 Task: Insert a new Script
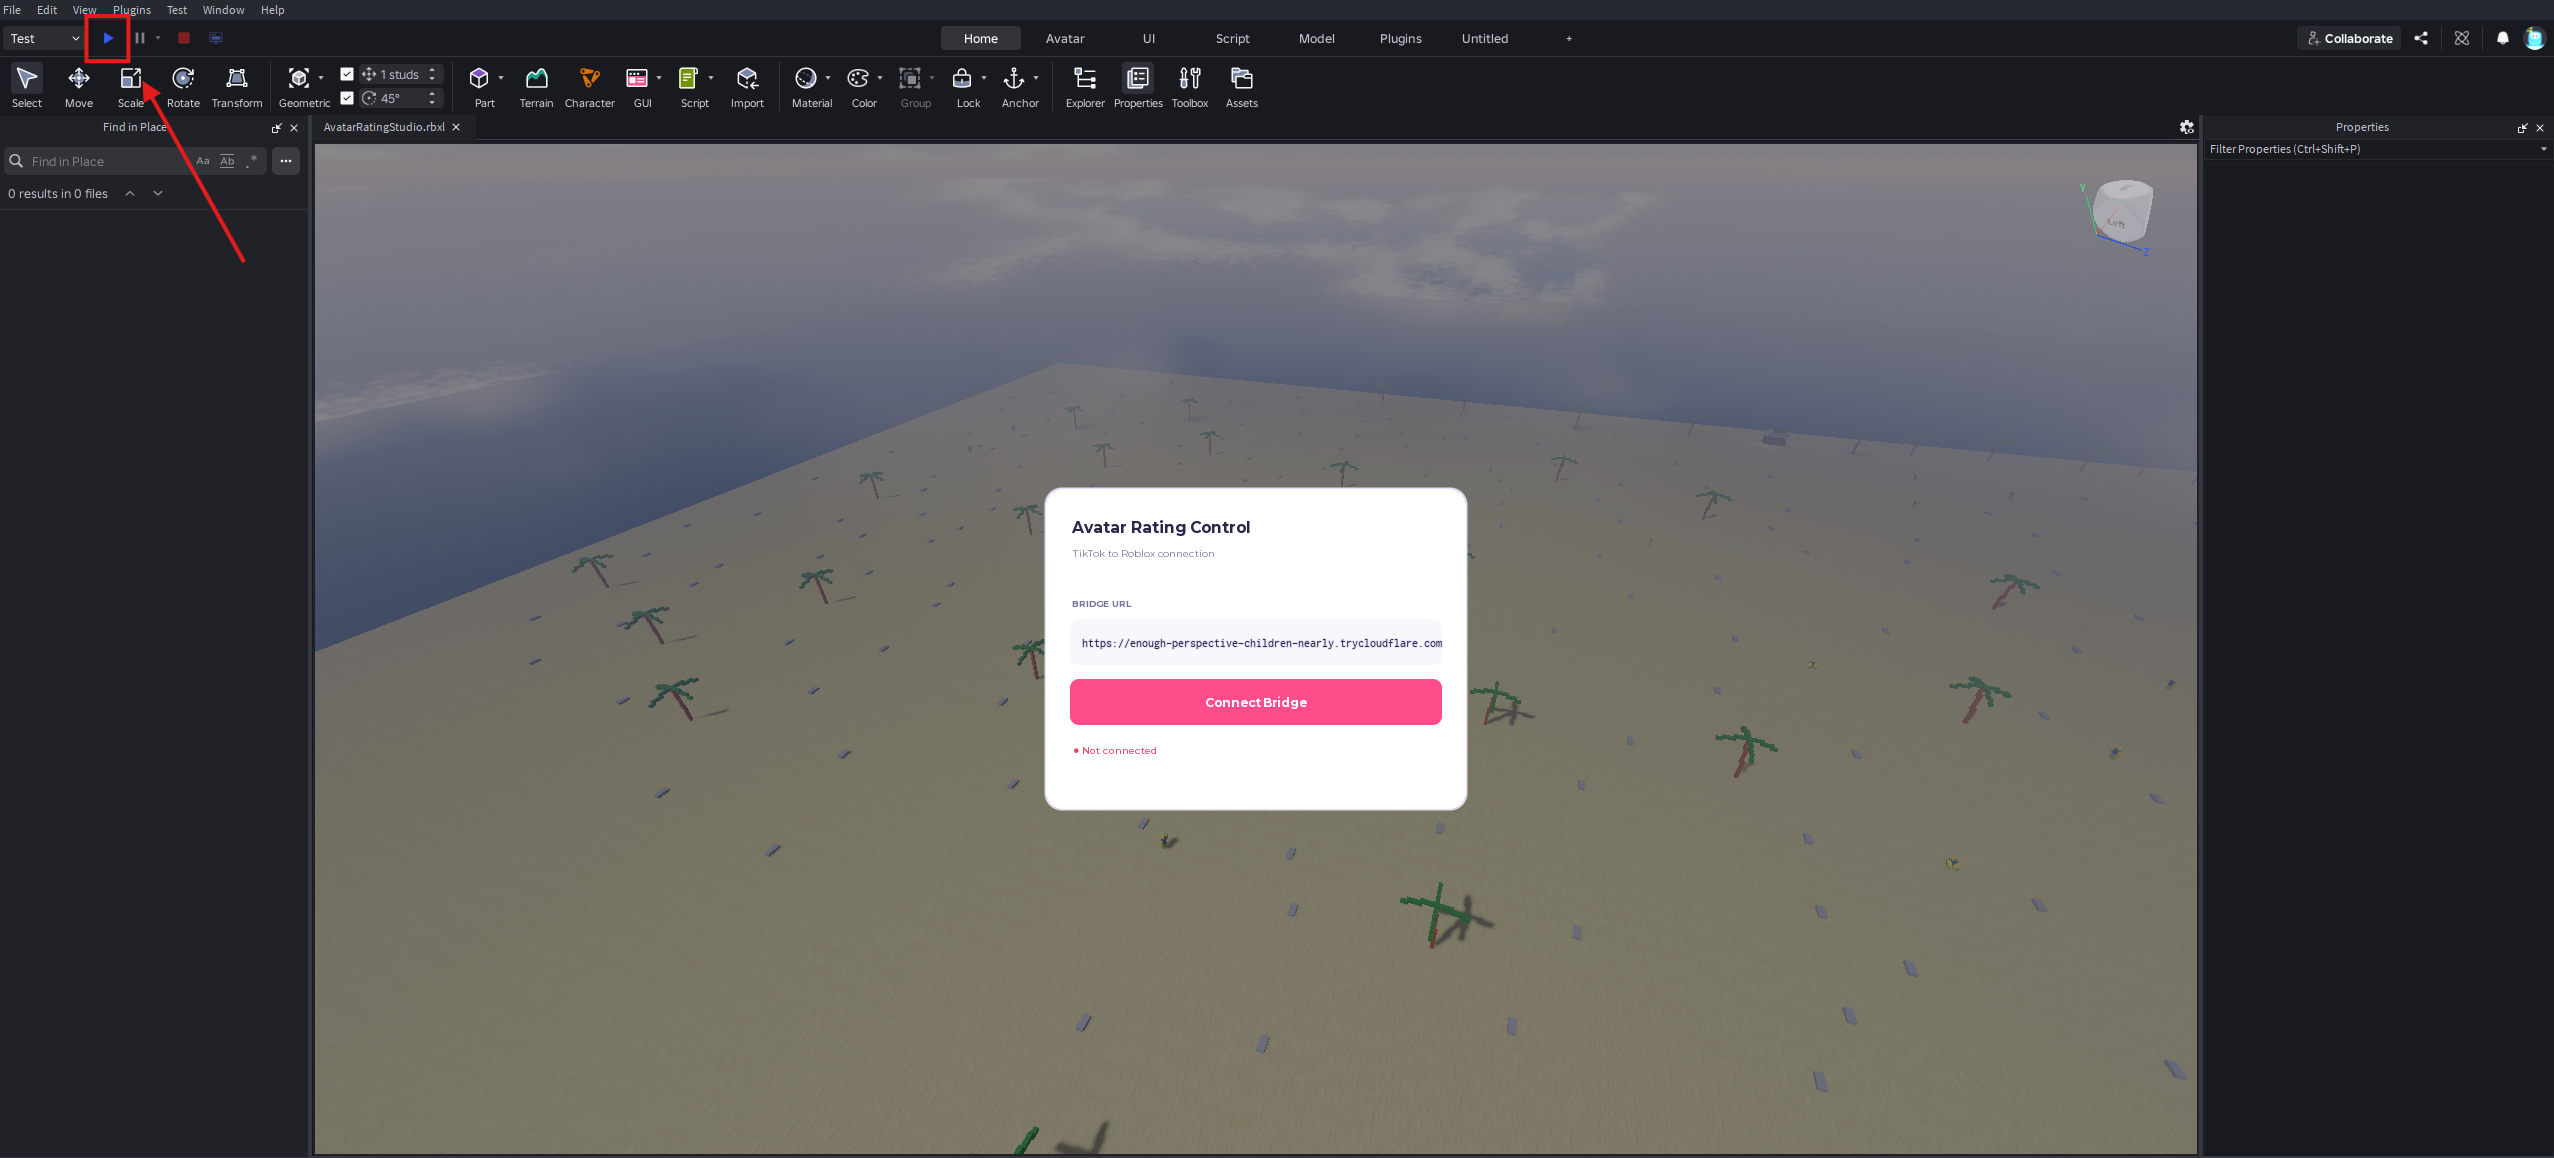[x=689, y=86]
